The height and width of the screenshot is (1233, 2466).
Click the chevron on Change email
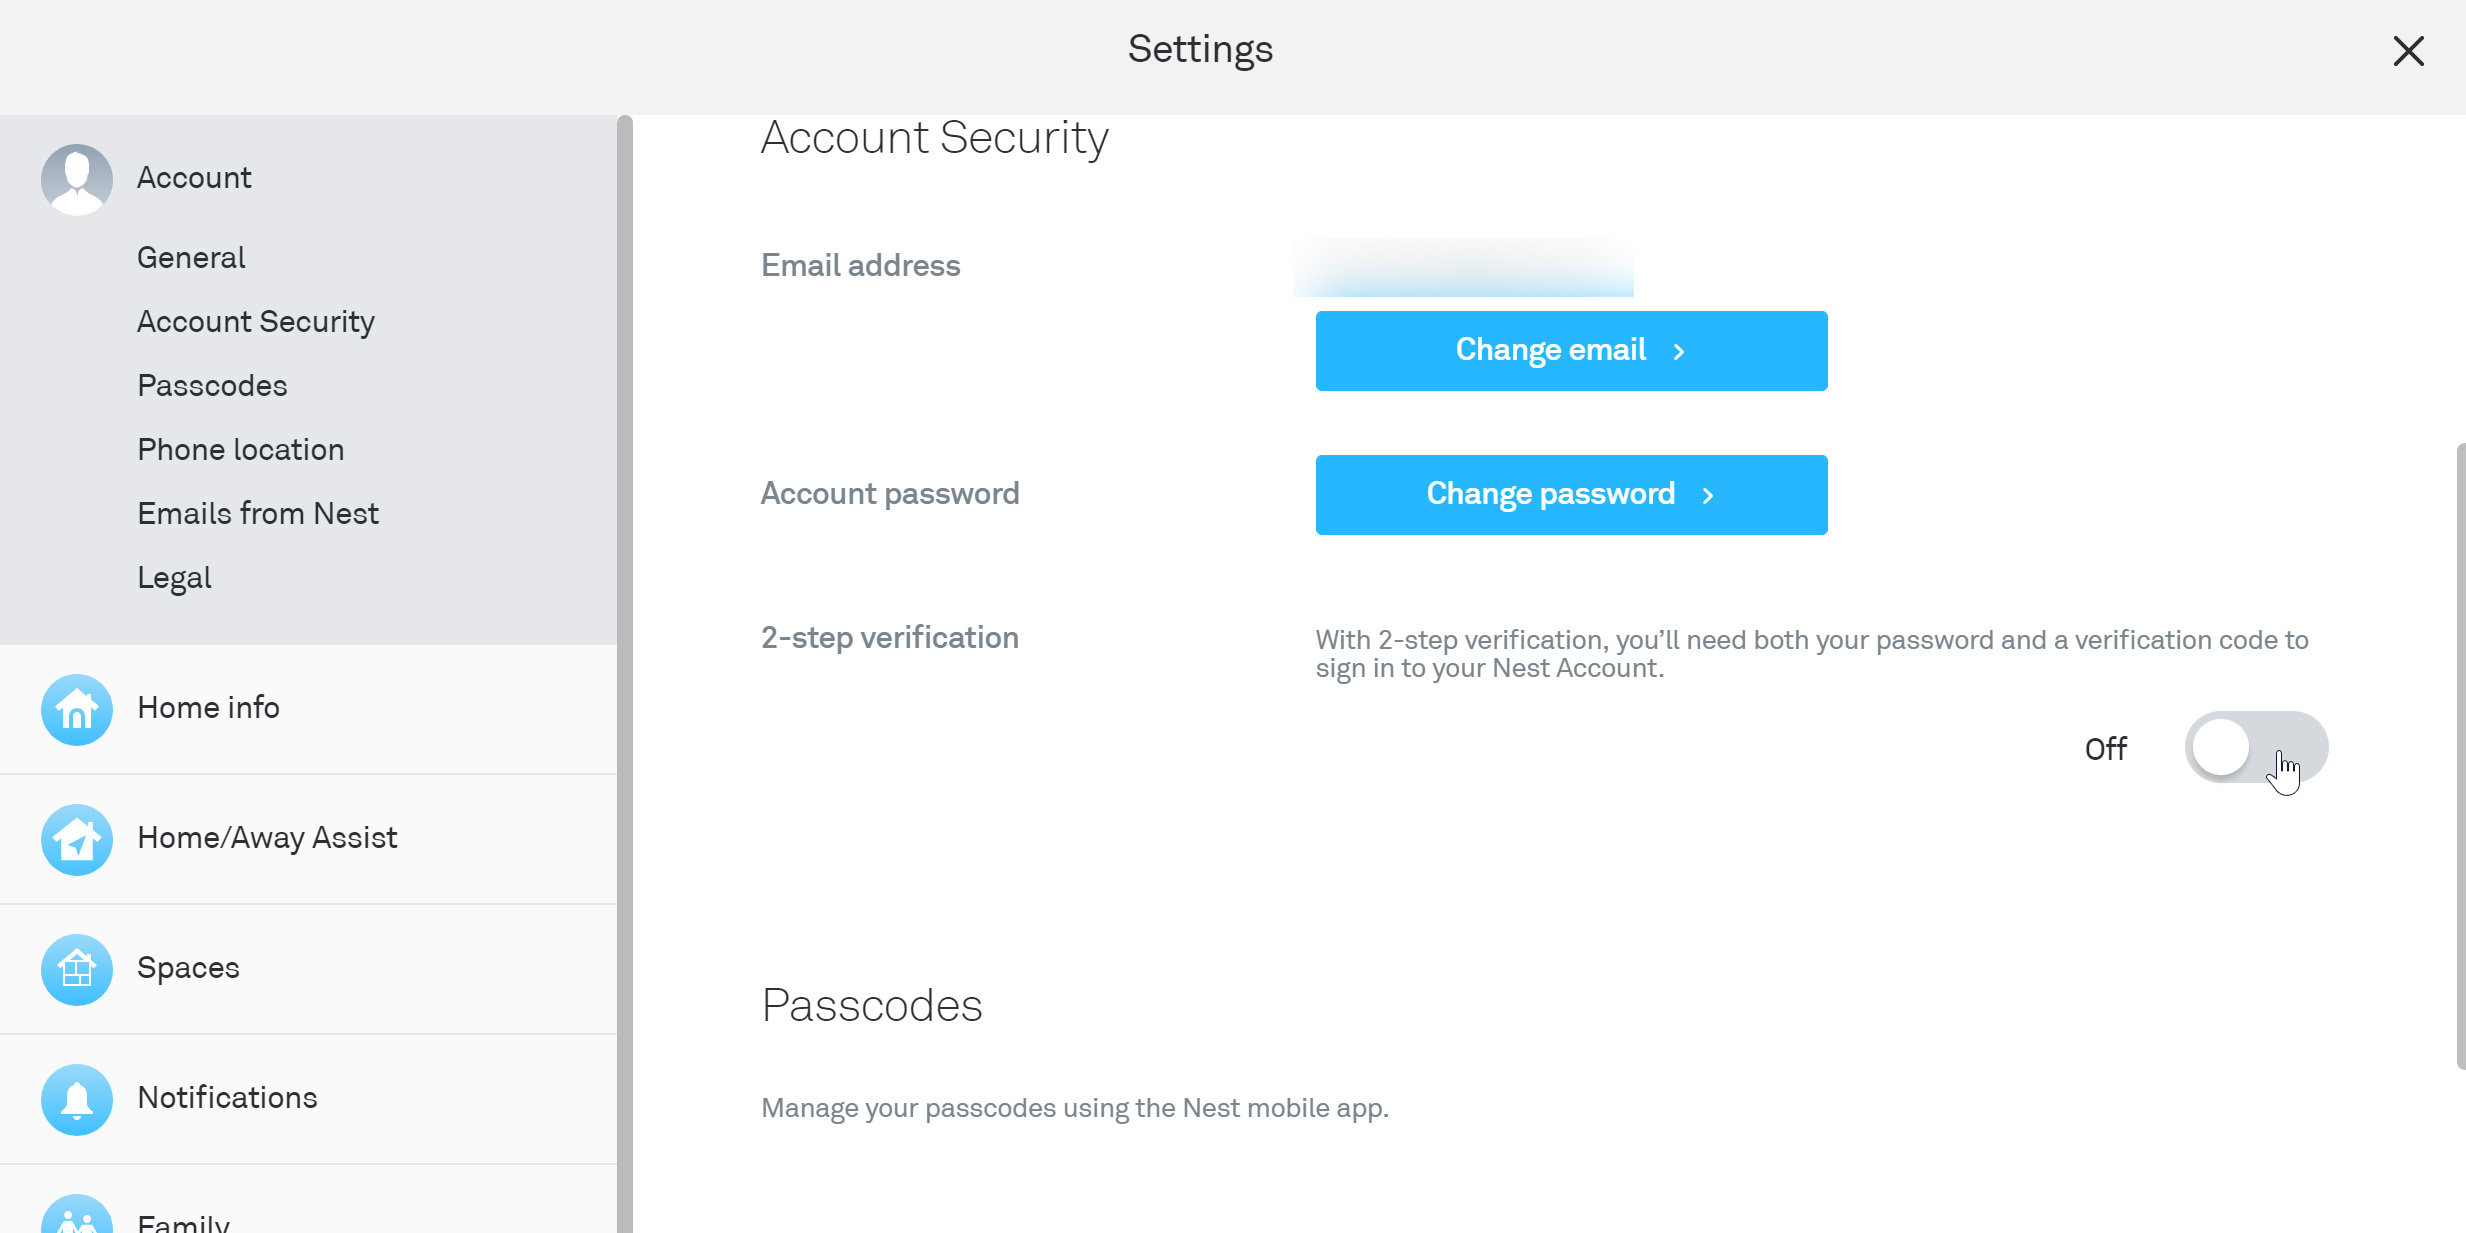tap(1680, 351)
